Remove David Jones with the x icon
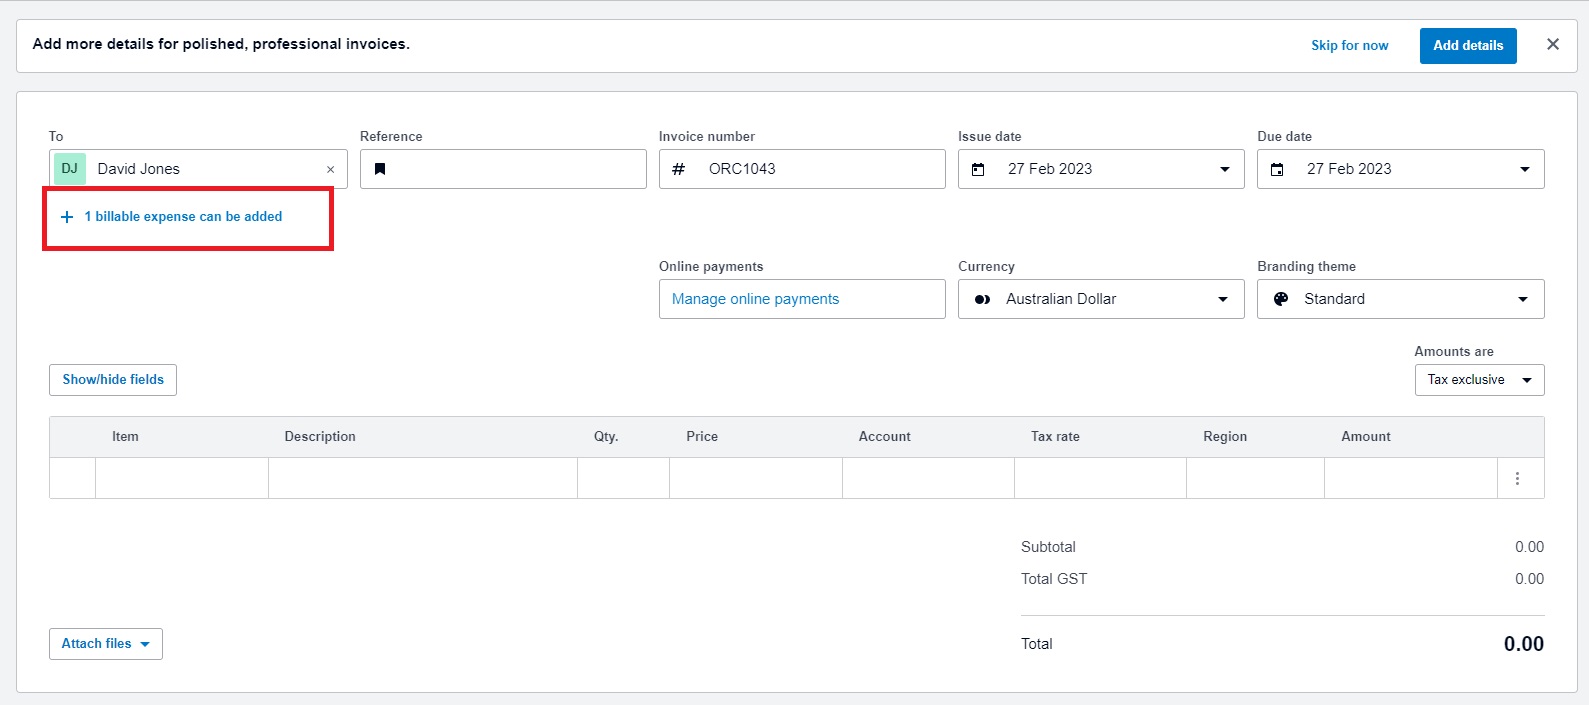This screenshot has height=705, width=1589. 330,170
